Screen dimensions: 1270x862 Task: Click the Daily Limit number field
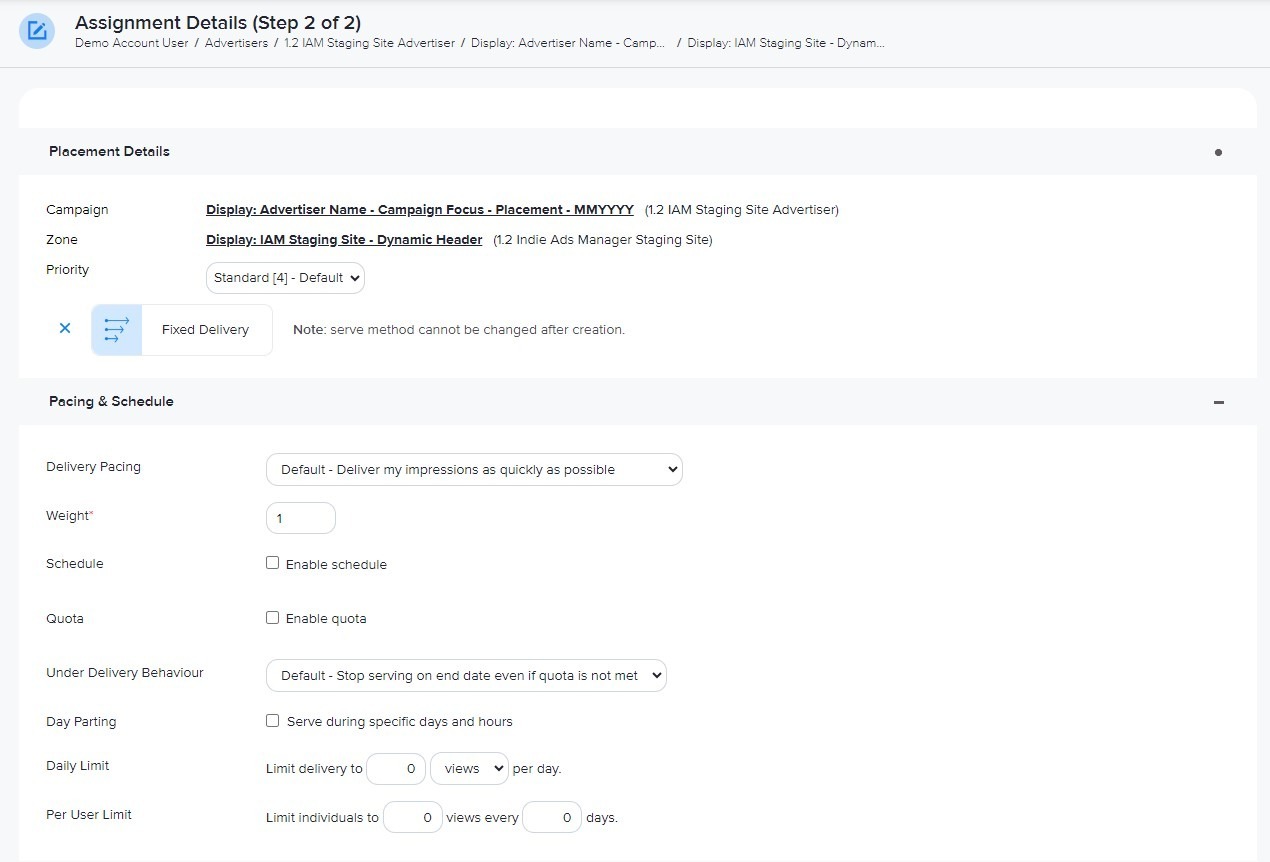click(x=396, y=769)
